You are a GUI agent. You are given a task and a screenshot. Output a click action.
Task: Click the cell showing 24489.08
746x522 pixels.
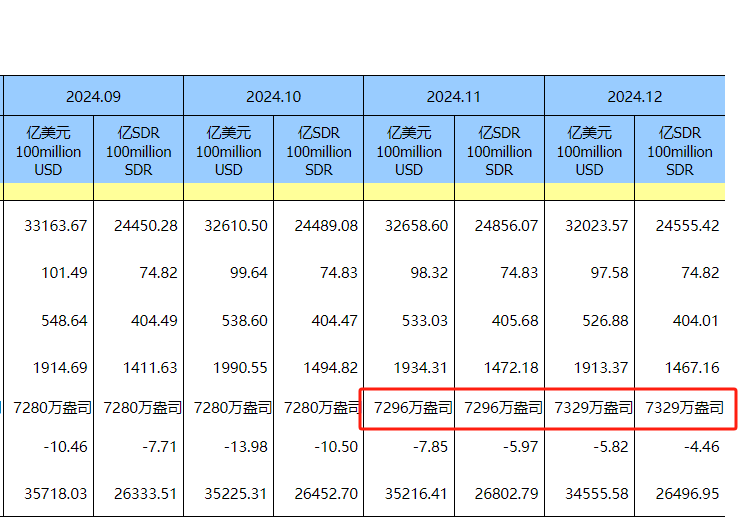pos(320,226)
